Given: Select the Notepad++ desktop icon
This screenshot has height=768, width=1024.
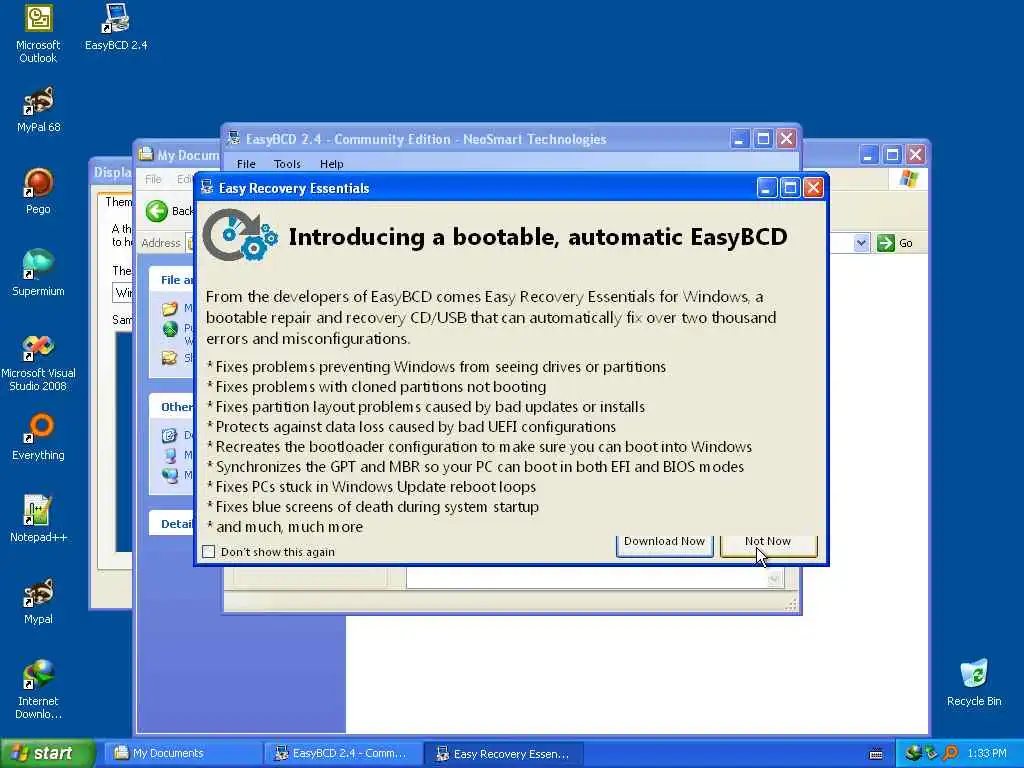Looking at the screenshot, I should click(x=38, y=519).
